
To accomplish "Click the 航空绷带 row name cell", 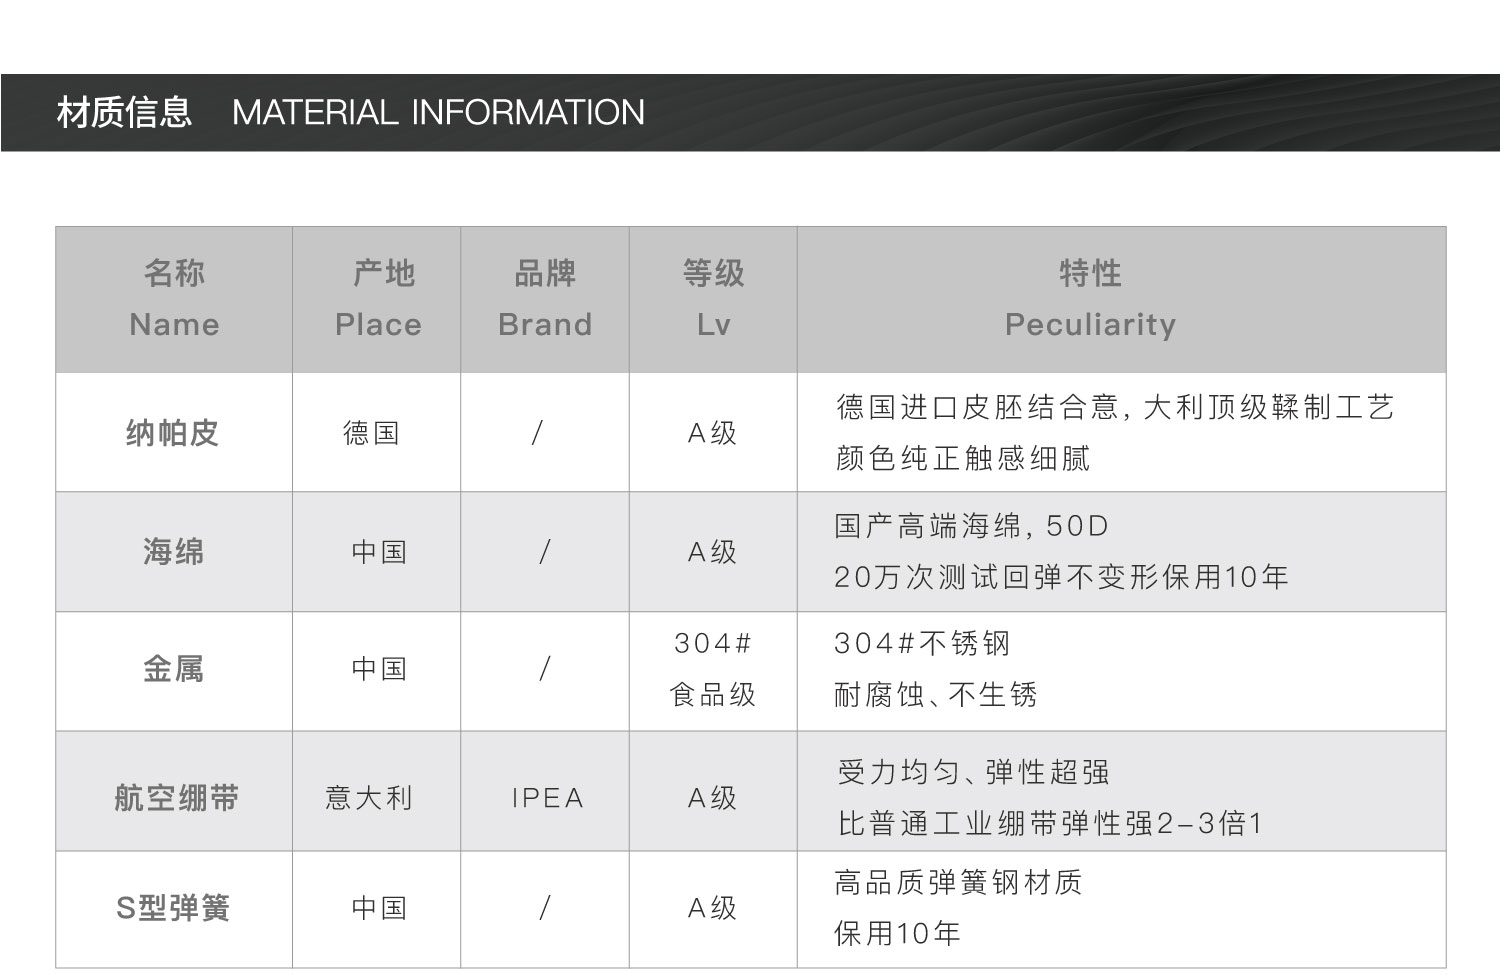I will [176, 798].
